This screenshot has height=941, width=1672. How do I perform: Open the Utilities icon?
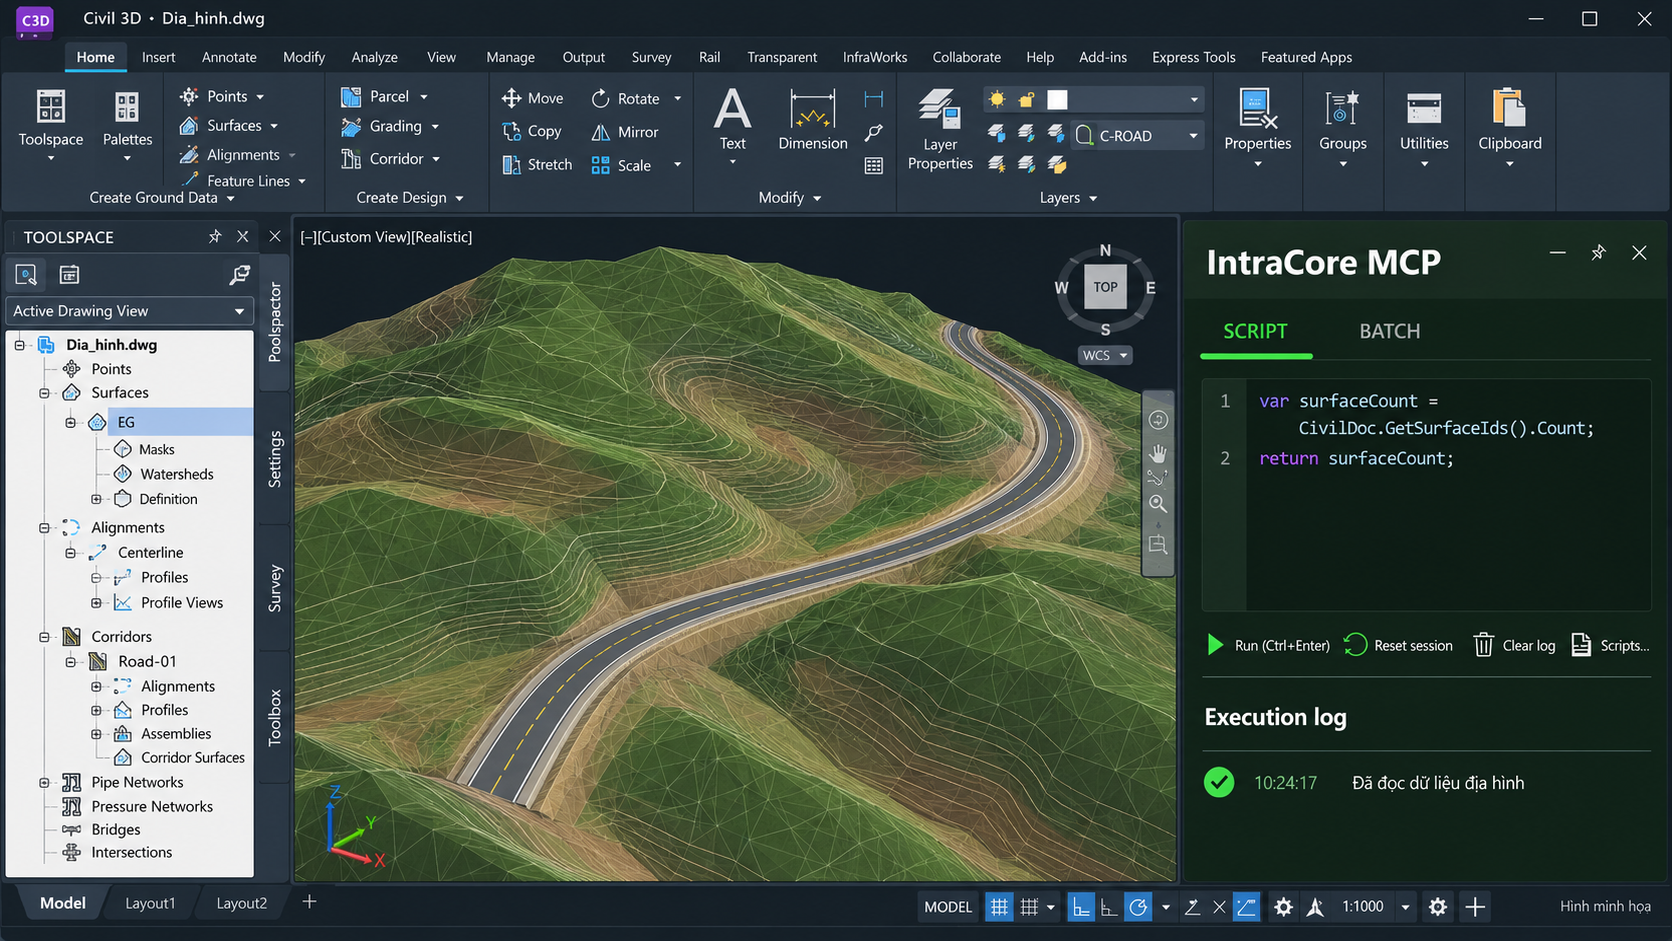pos(1424,108)
